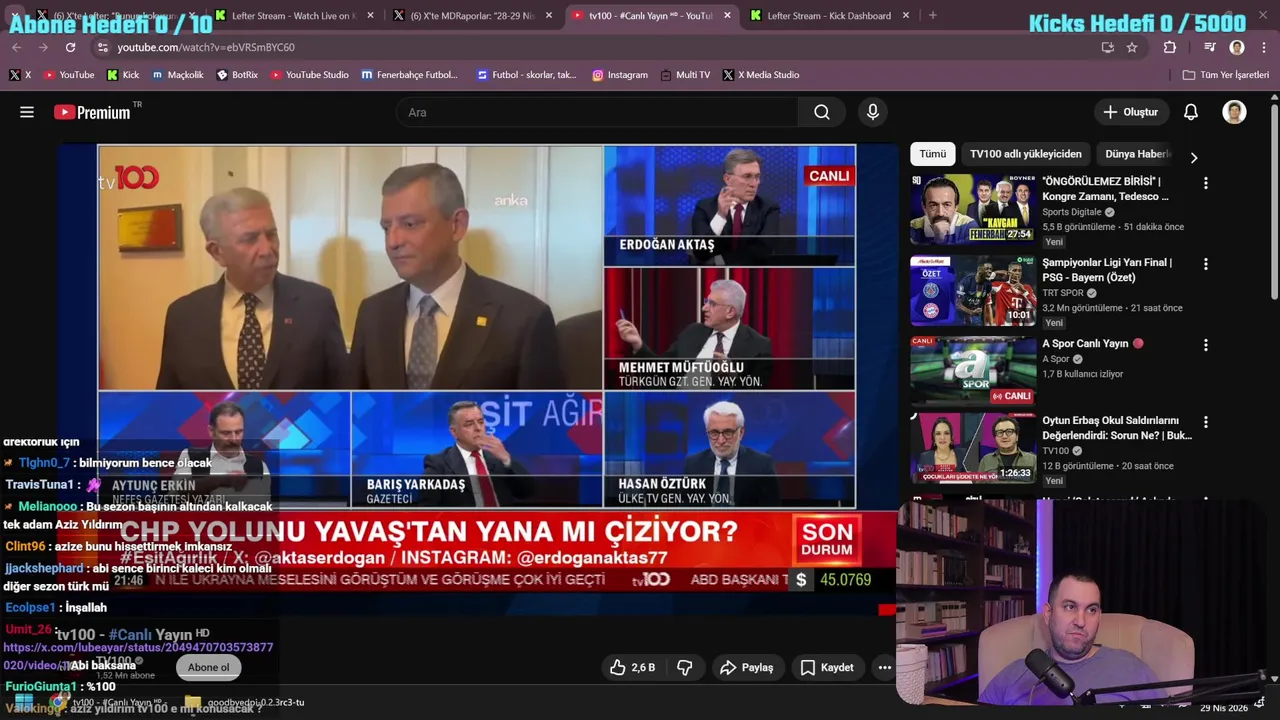The image size is (1280, 720).
Task: Open options for Oytun Erbaş video
Action: coord(1205,422)
